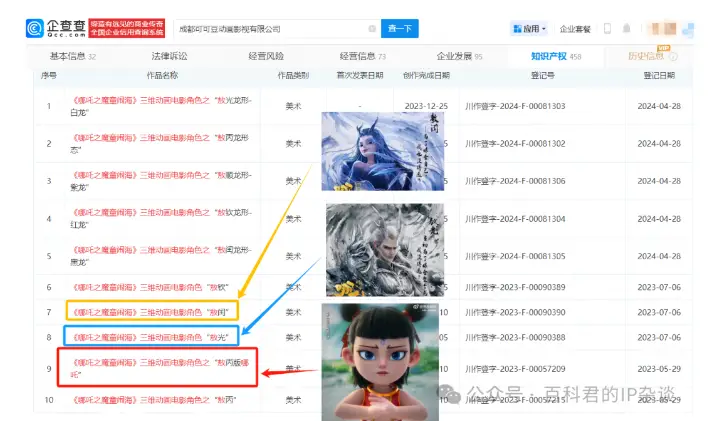Open work titled 敖光龙形-白龙 in row 1
The width and height of the screenshot is (724, 421).
coord(161,106)
